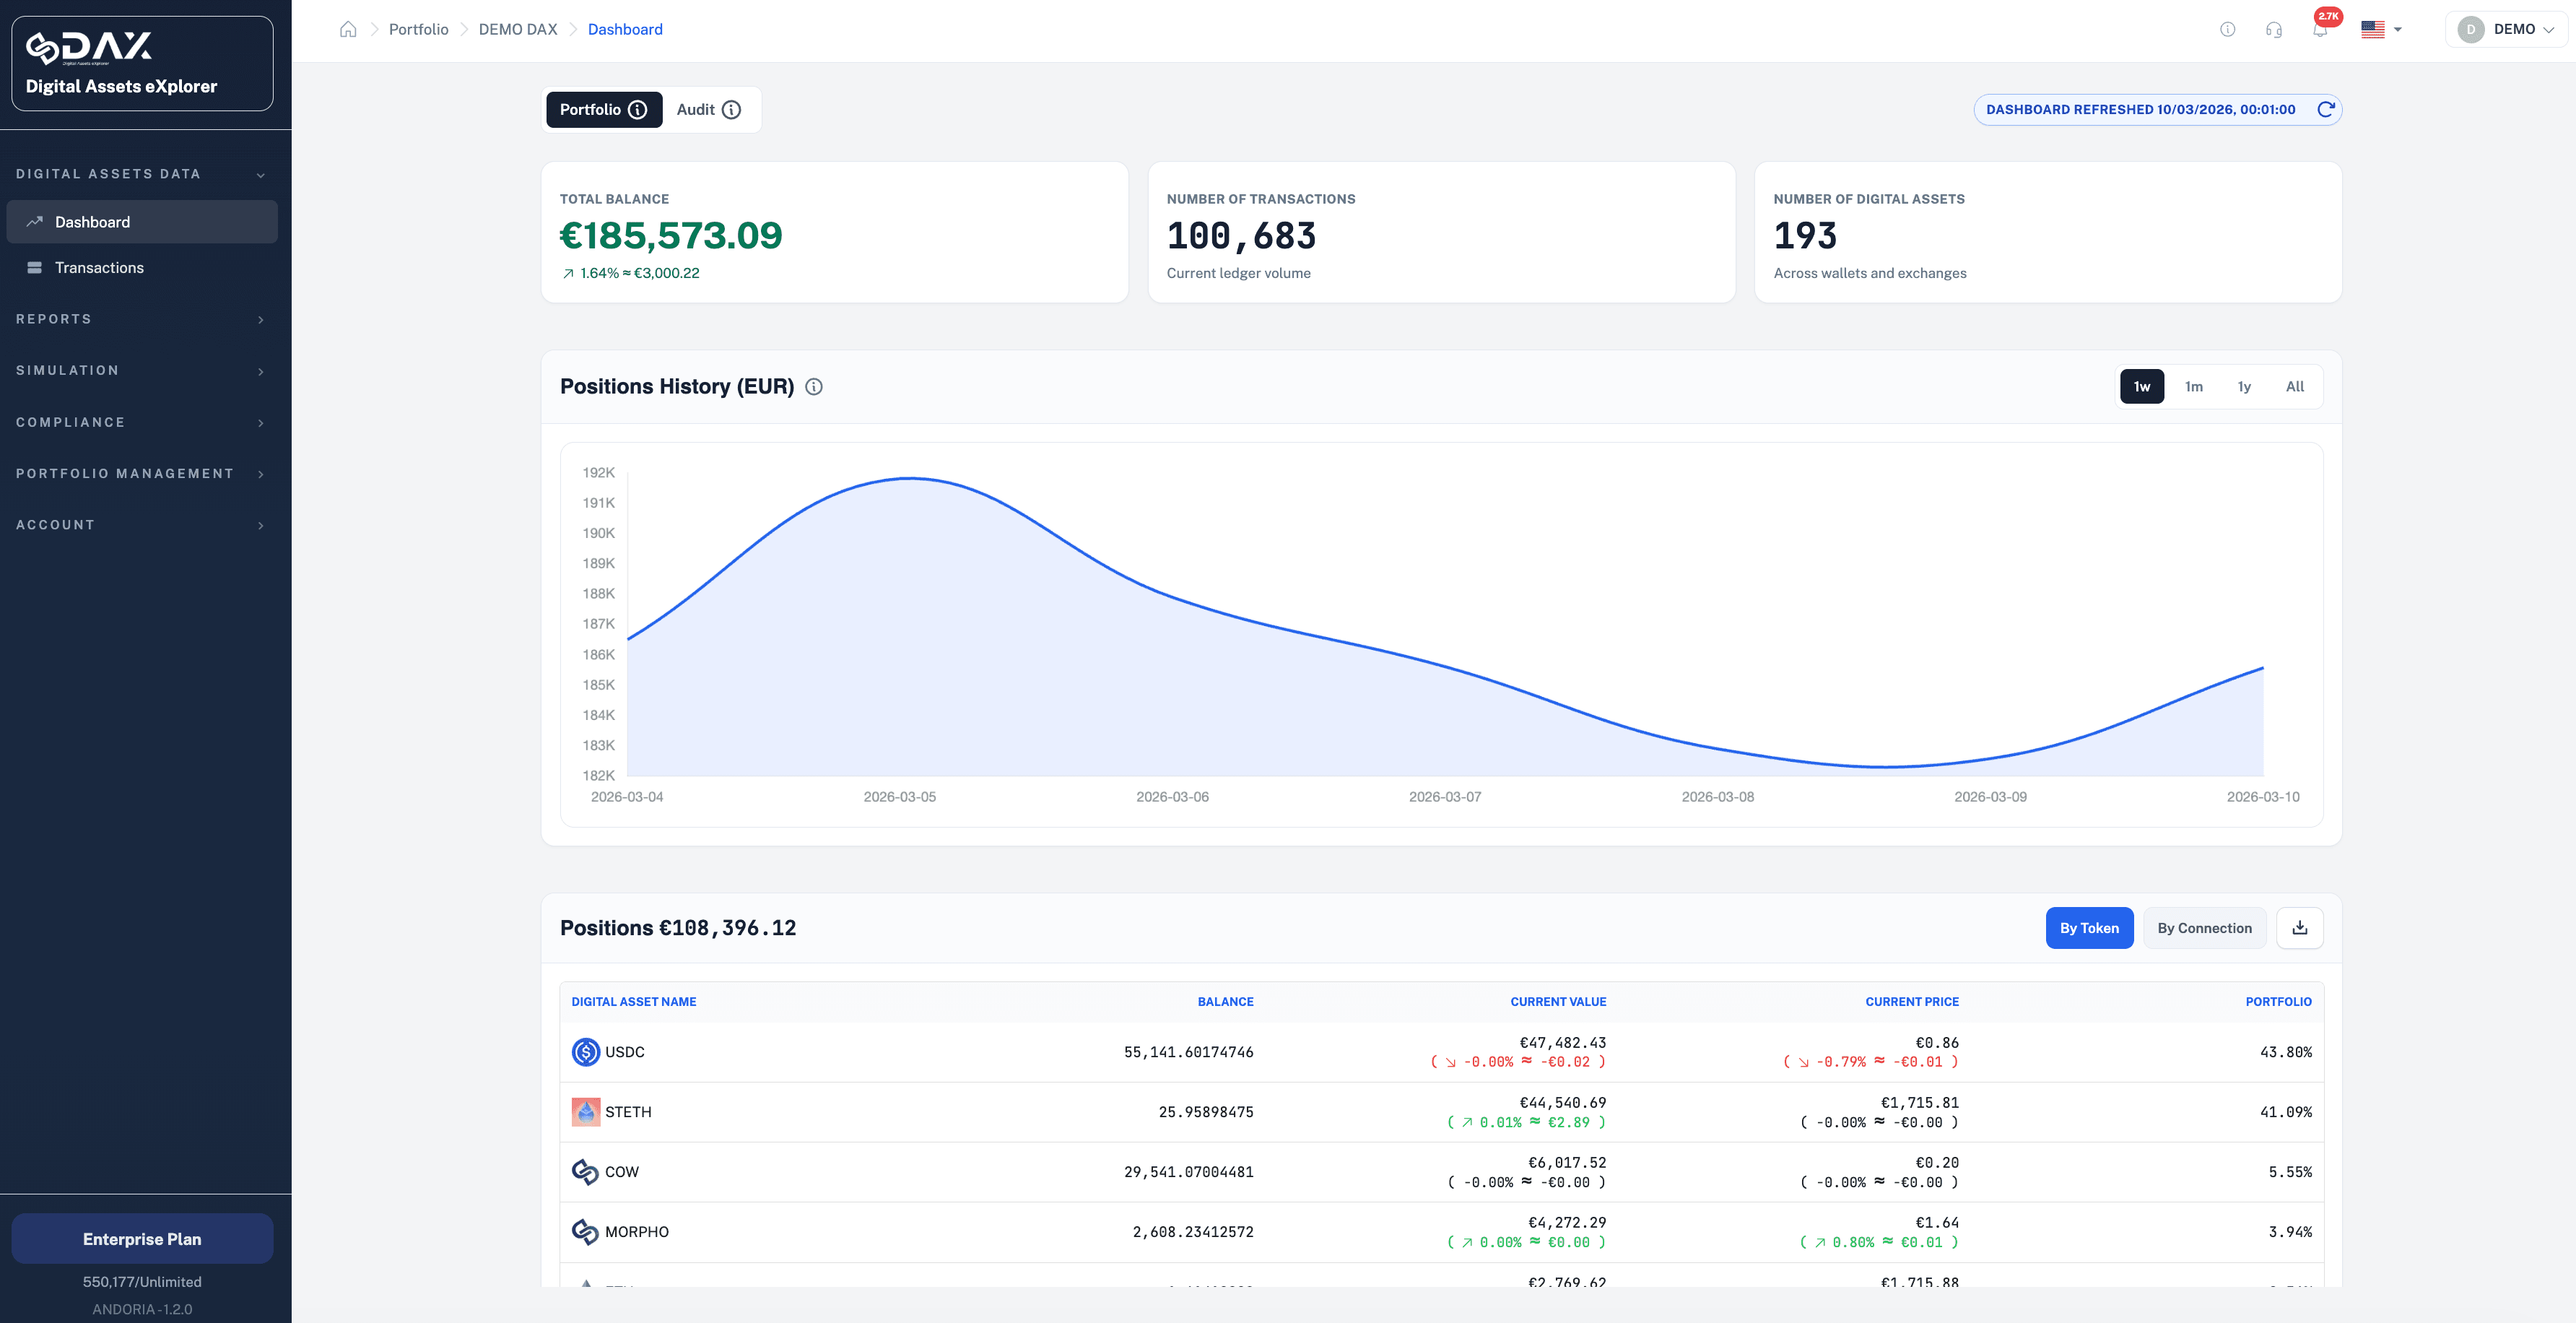Click the info icon in top bar
Viewport: 2576px width, 1323px height.
point(2227,29)
